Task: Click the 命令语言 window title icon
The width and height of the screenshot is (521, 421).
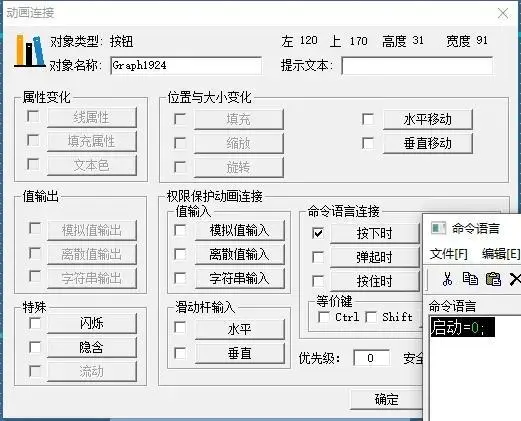Action: click(438, 228)
